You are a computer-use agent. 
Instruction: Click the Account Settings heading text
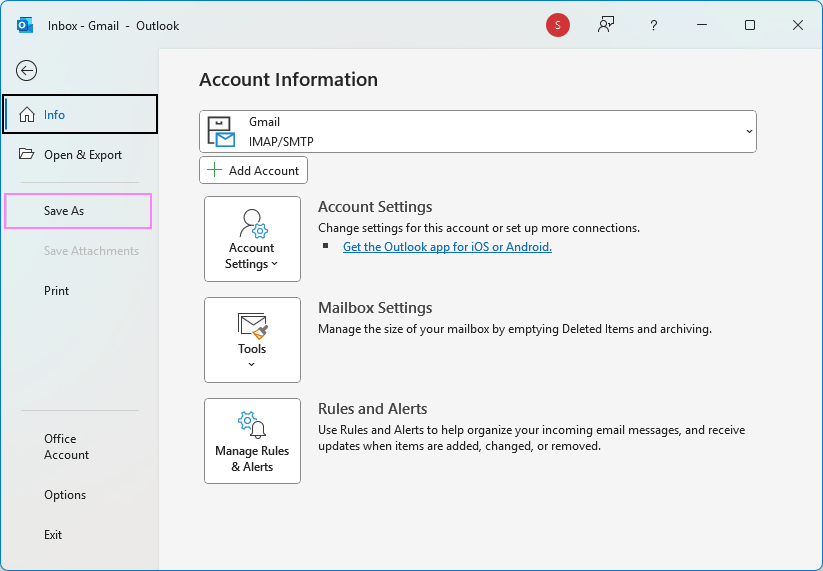(375, 207)
